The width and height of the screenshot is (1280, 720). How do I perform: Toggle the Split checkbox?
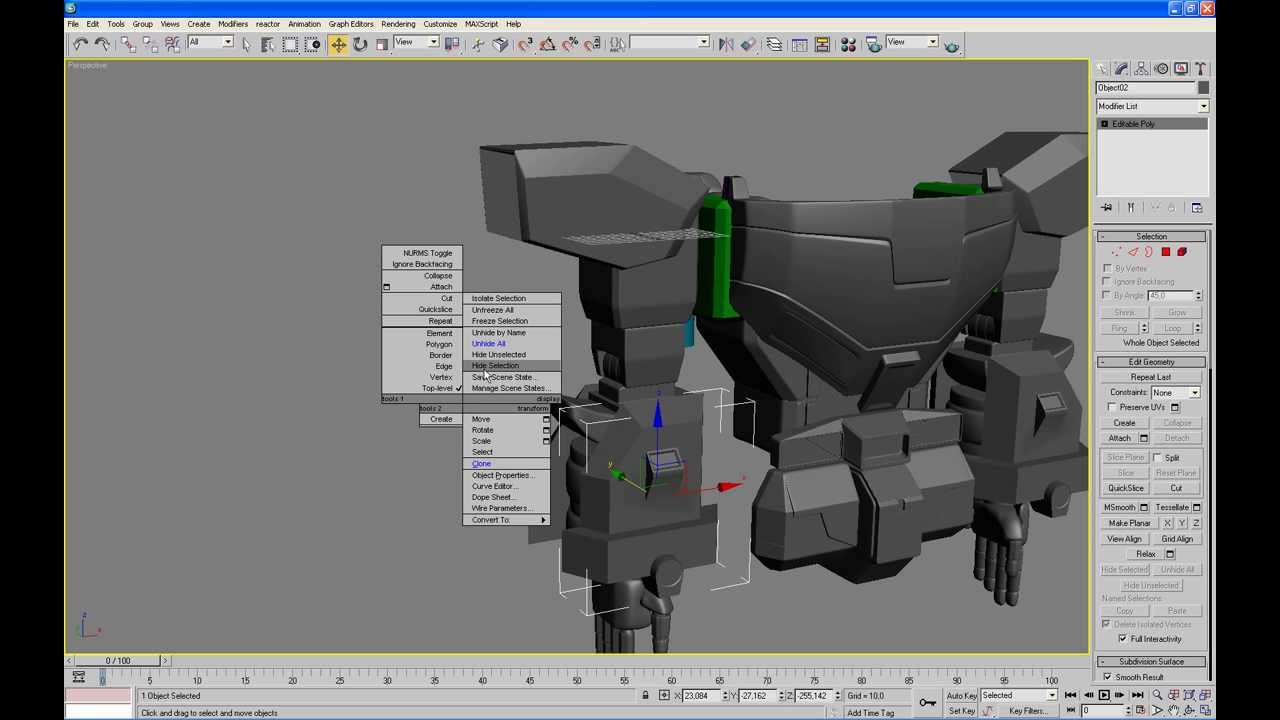[x=1158, y=458]
